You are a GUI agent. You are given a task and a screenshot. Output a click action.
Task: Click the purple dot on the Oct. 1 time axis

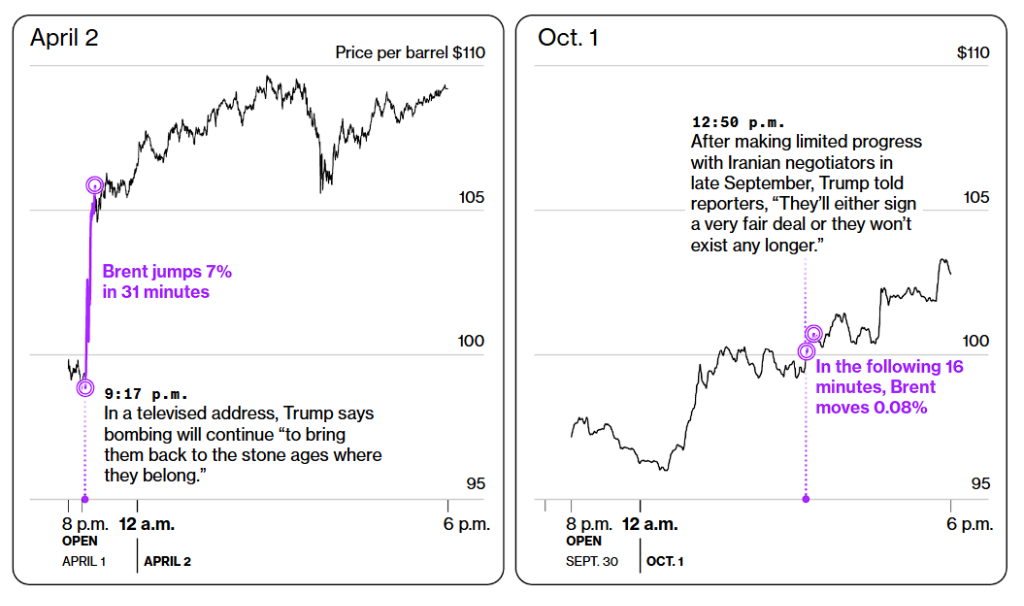click(x=806, y=500)
